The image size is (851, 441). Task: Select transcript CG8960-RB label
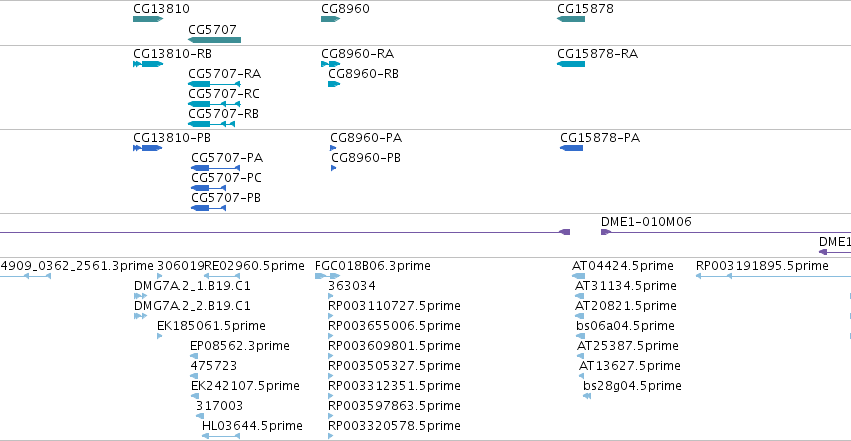pyautogui.click(x=364, y=73)
